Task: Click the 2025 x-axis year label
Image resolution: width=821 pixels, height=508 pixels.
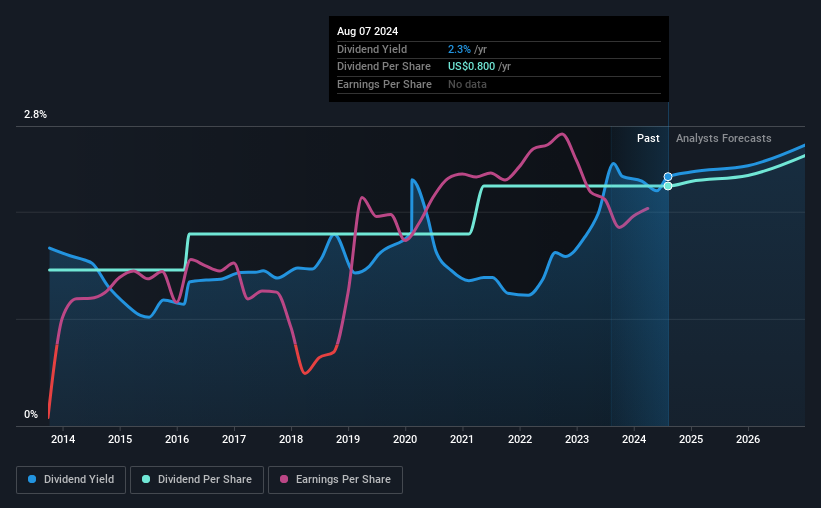Action: (x=691, y=439)
